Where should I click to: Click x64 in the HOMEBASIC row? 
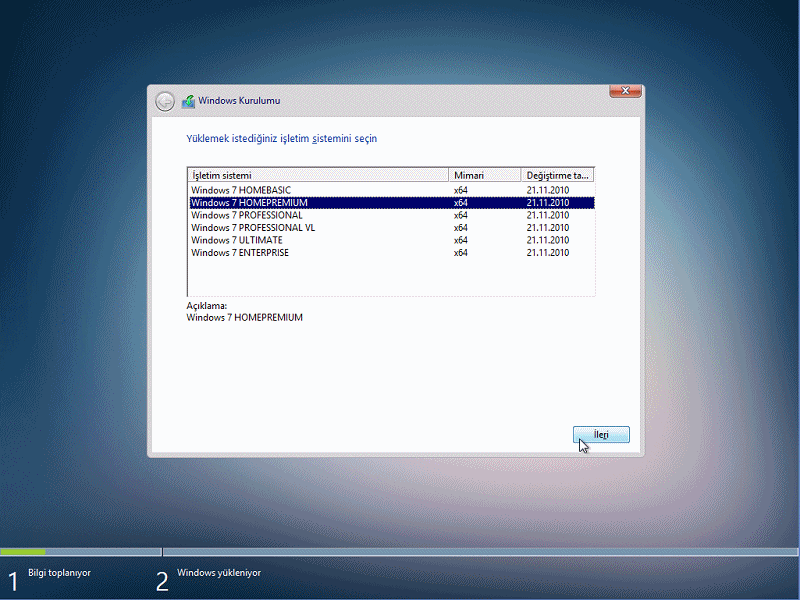click(x=460, y=190)
